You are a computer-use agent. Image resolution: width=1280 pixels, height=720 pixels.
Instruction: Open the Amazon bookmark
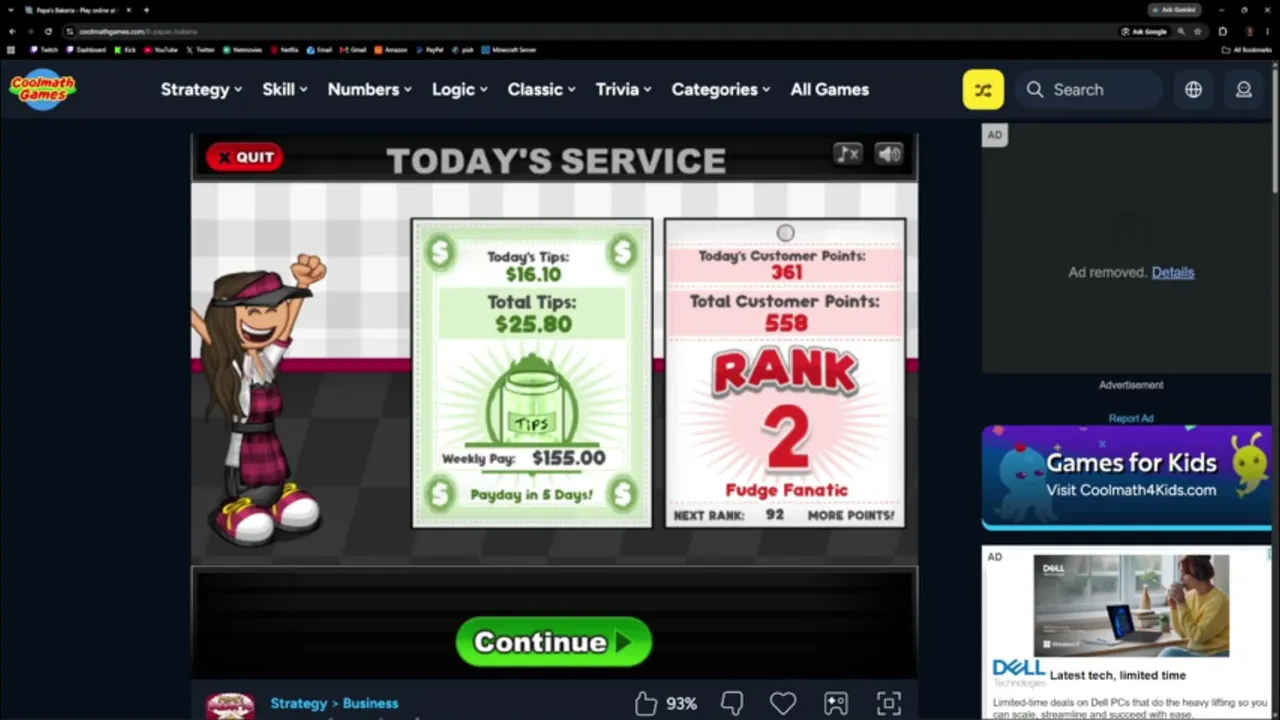point(391,49)
